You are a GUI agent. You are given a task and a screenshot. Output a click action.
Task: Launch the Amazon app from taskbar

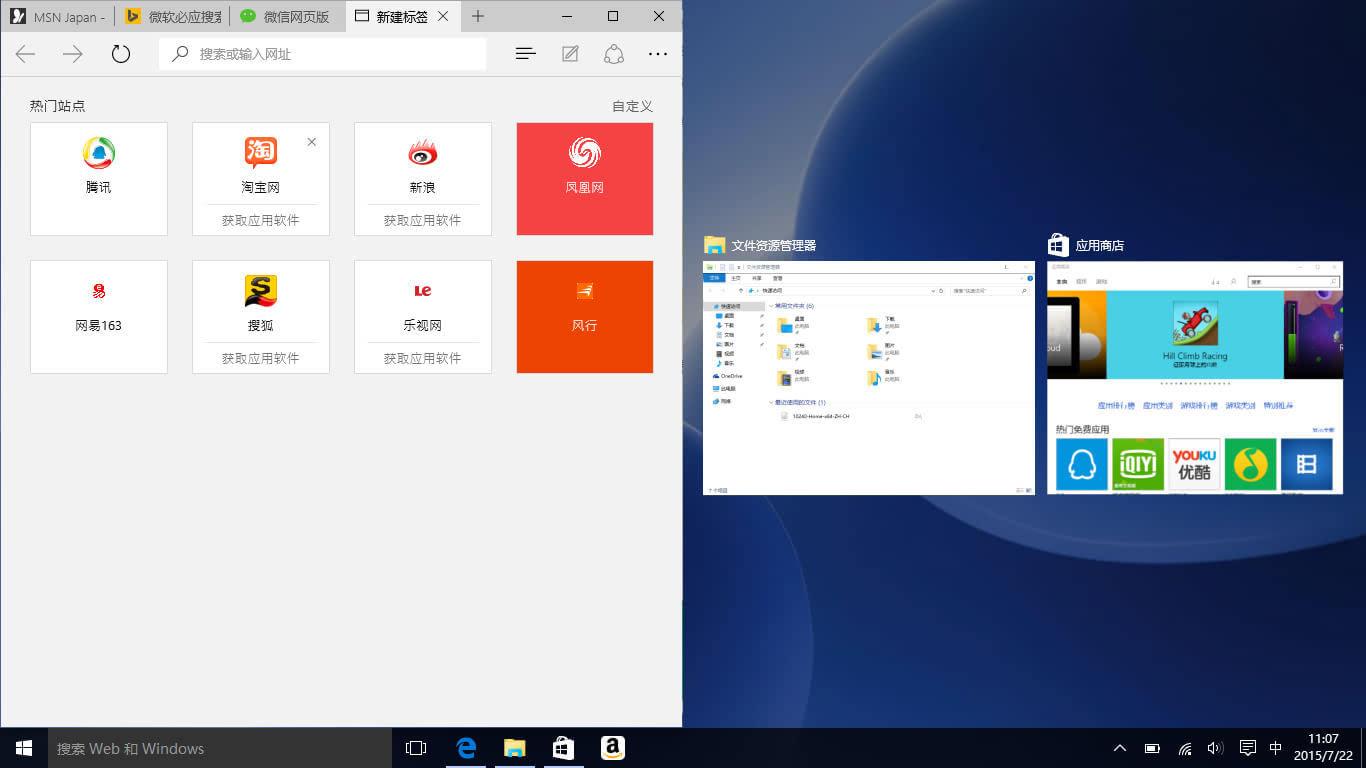tap(612, 748)
